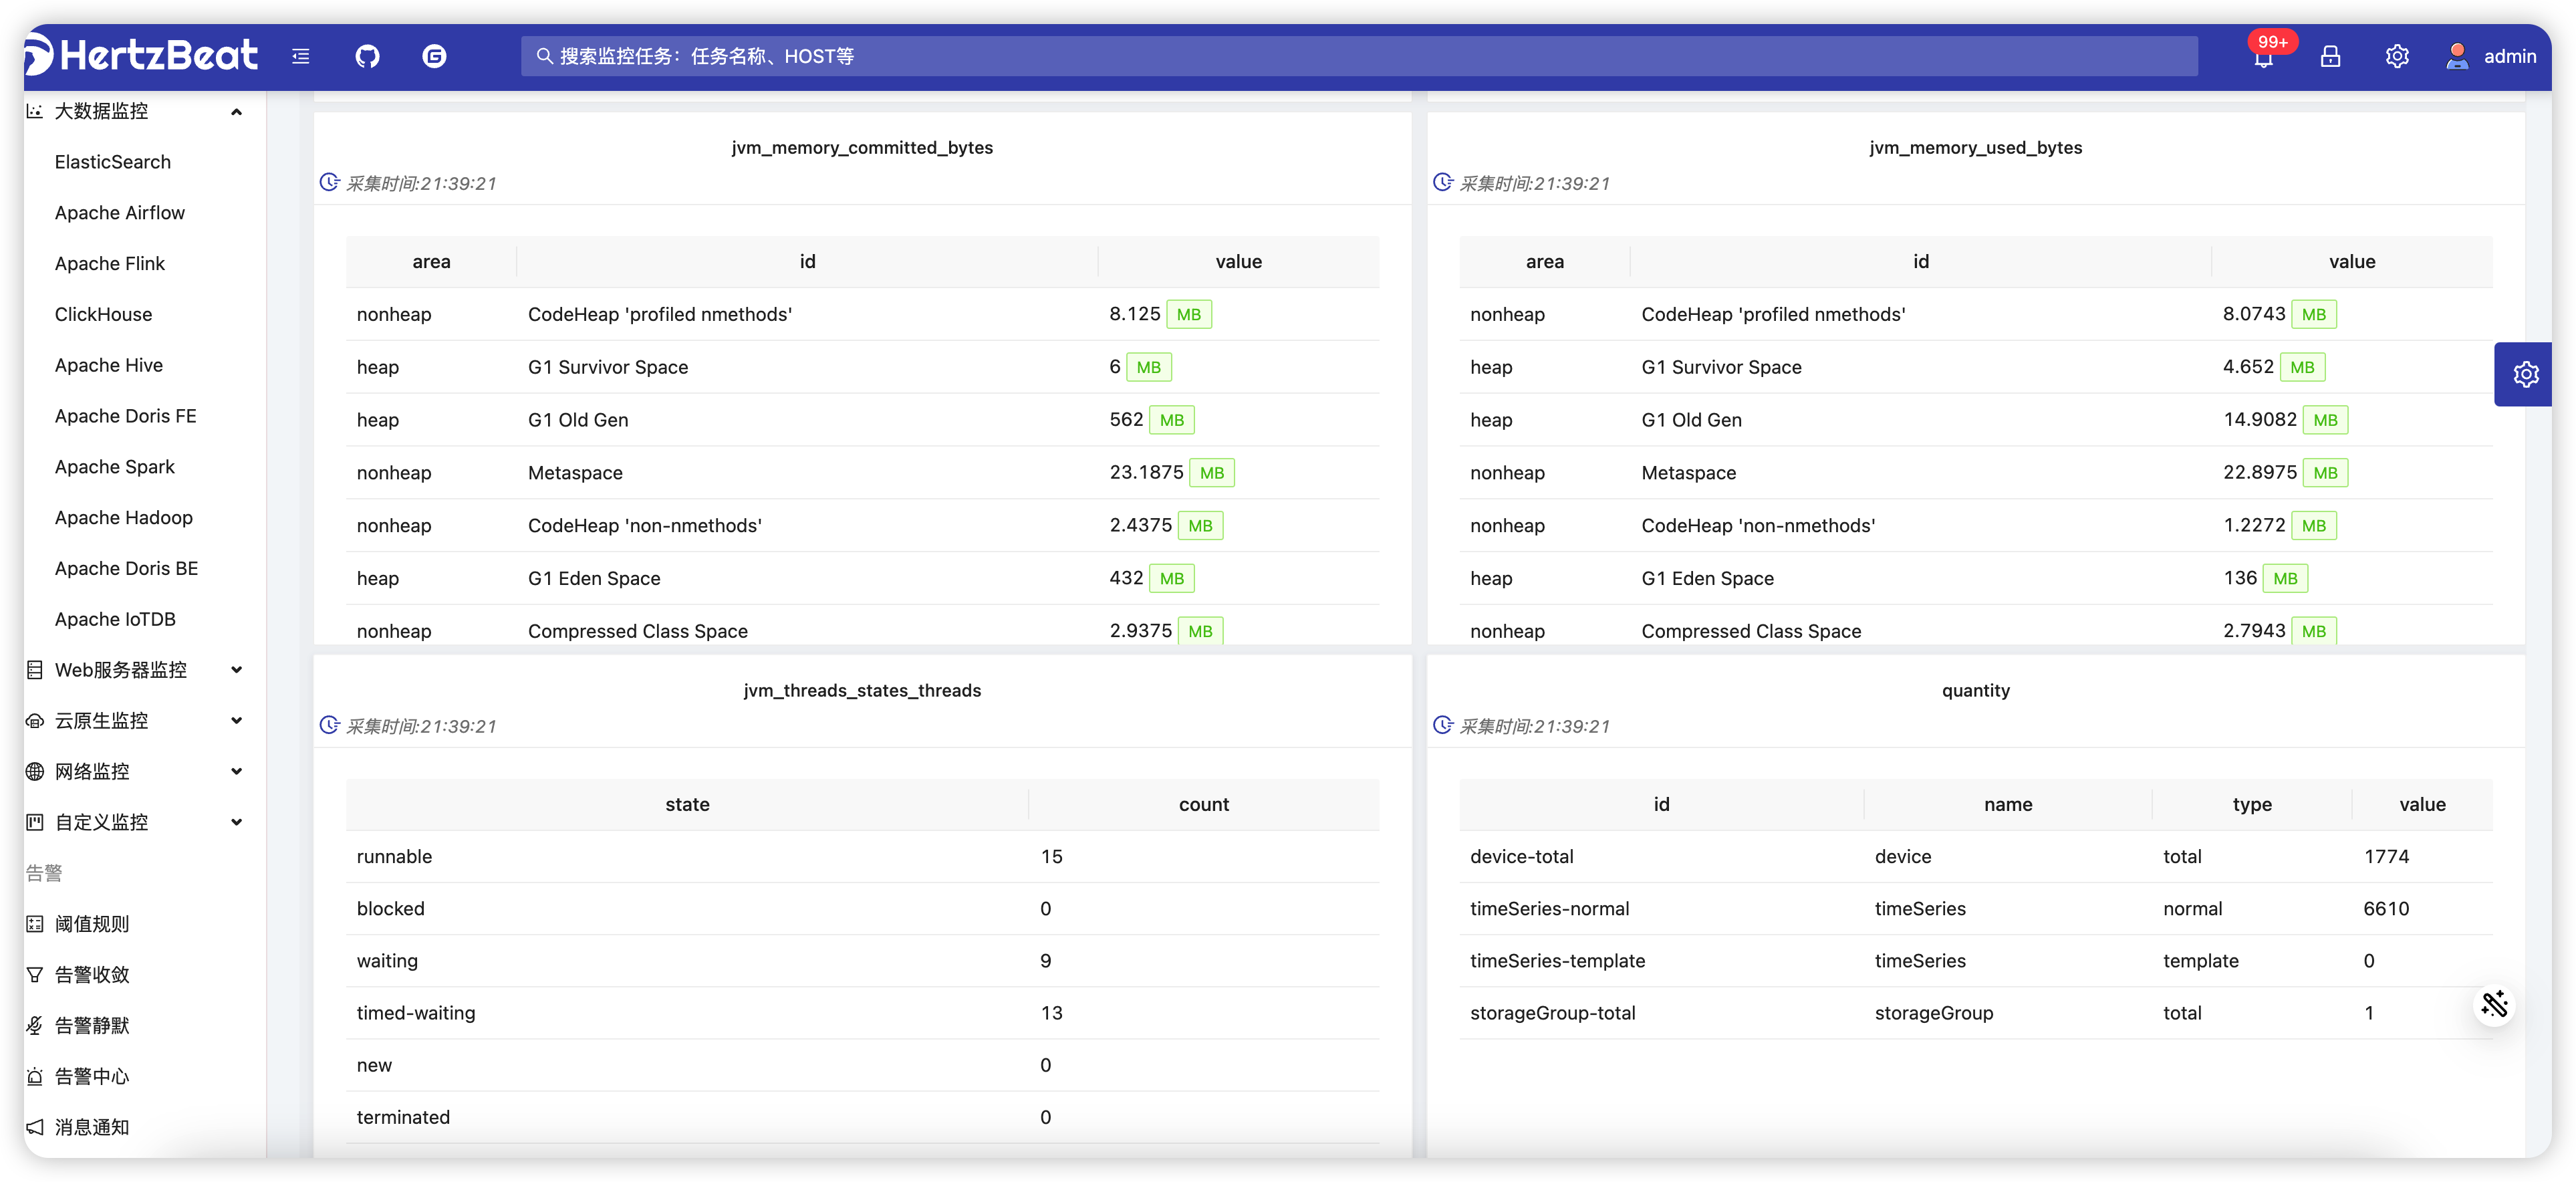
Task: Click the Gitee icon in header
Action: (434, 56)
